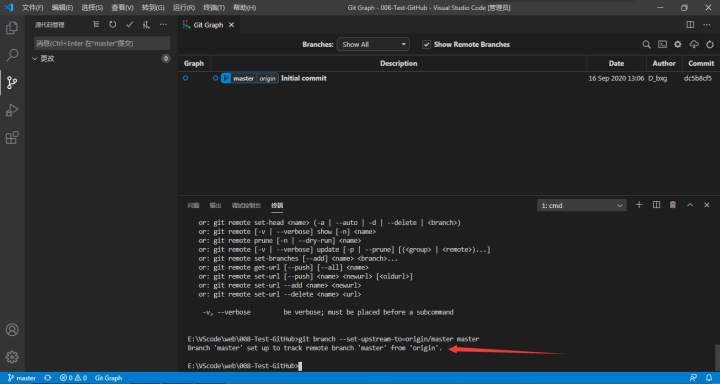
Task: Close the terminal panel
Action: (707, 205)
